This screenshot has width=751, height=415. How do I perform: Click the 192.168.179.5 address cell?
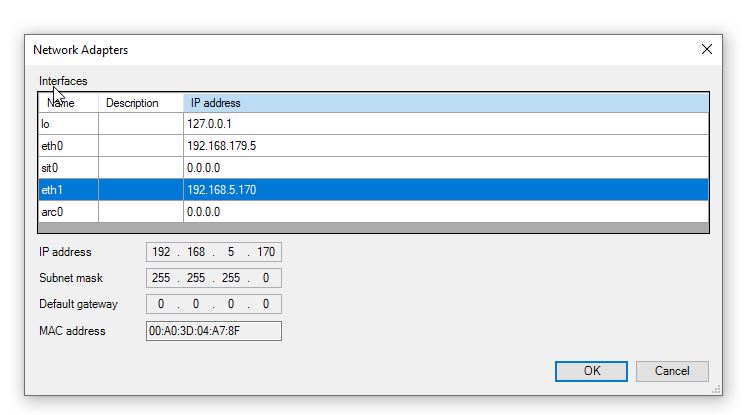446,146
